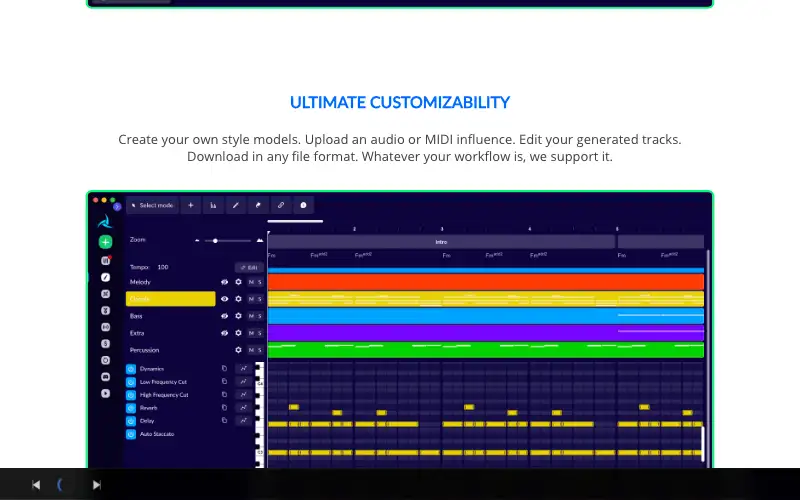
Task: Open Chords track settings gear
Action: 238,299
